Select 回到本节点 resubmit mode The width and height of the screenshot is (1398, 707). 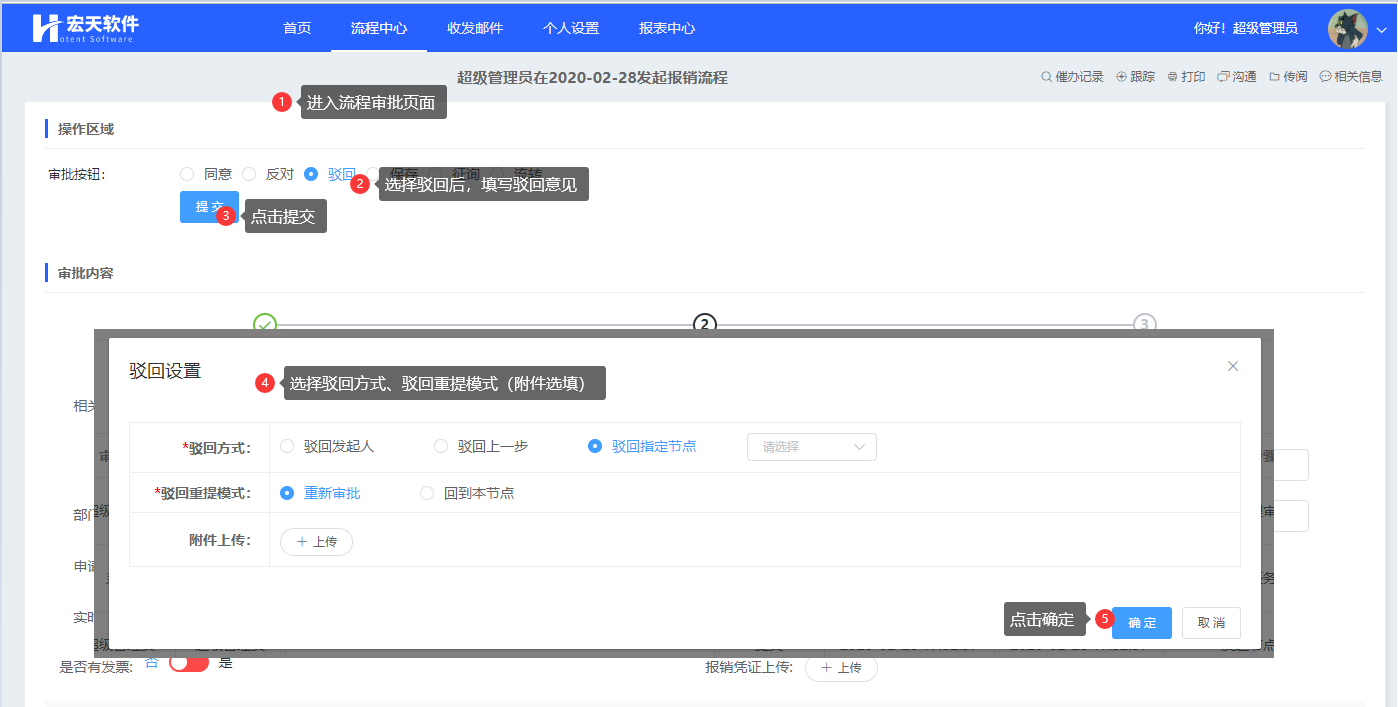click(427, 493)
